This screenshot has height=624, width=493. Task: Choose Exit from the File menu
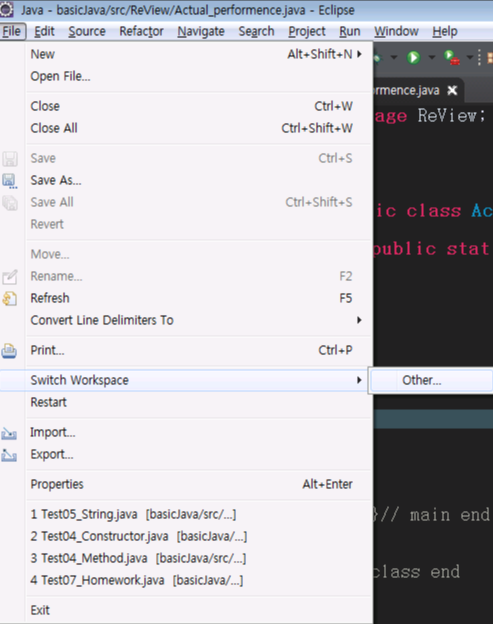pyautogui.click(x=186, y=610)
